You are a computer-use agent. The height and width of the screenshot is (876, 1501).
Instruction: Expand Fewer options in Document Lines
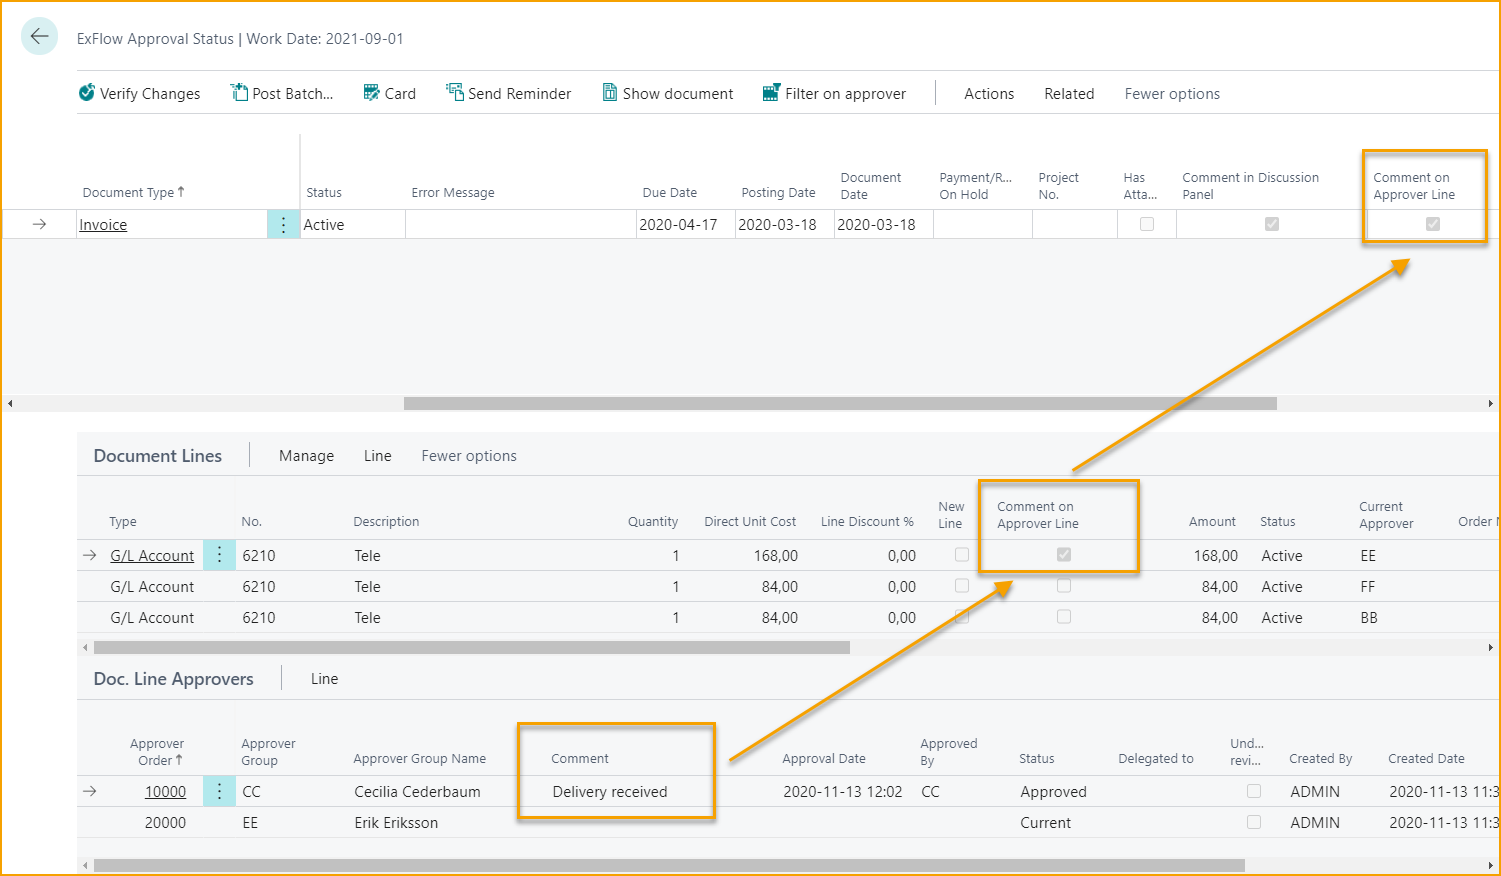468,455
